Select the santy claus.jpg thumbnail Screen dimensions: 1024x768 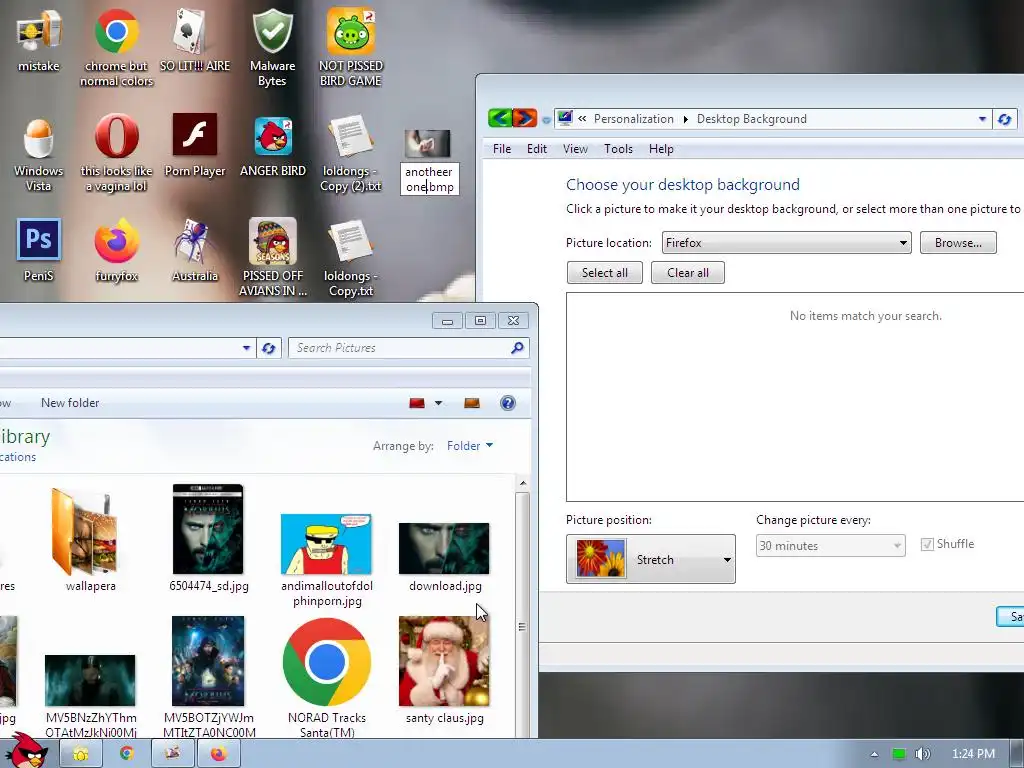pos(444,661)
